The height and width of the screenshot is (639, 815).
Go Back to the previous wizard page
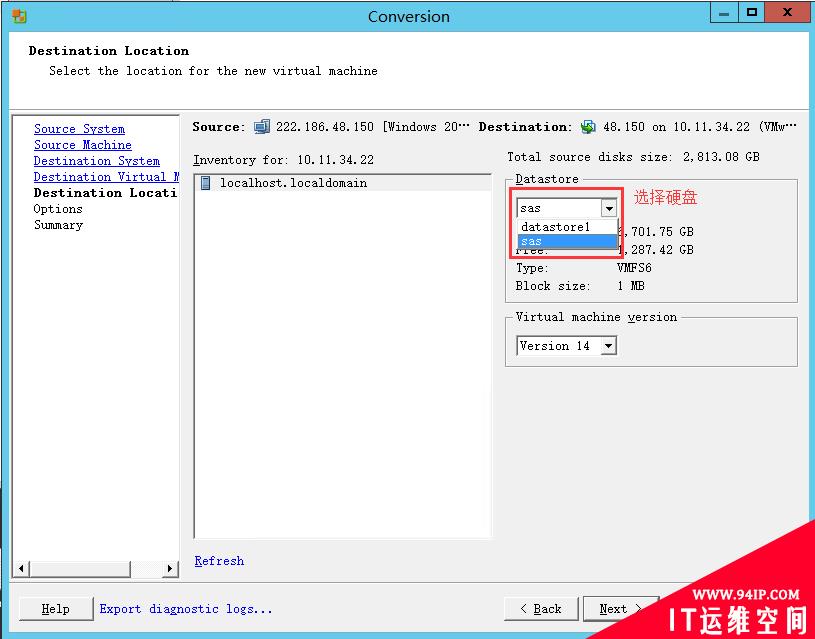tap(541, 609)
